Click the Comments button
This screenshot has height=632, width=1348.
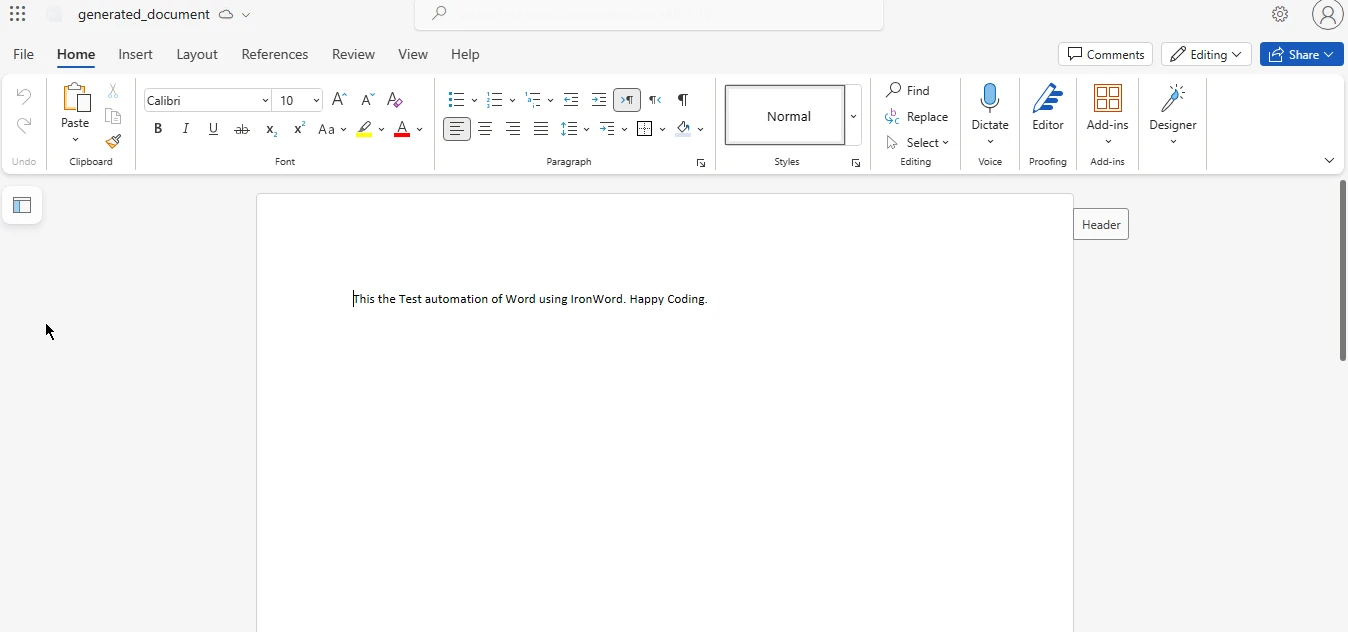pos(1105,54)
